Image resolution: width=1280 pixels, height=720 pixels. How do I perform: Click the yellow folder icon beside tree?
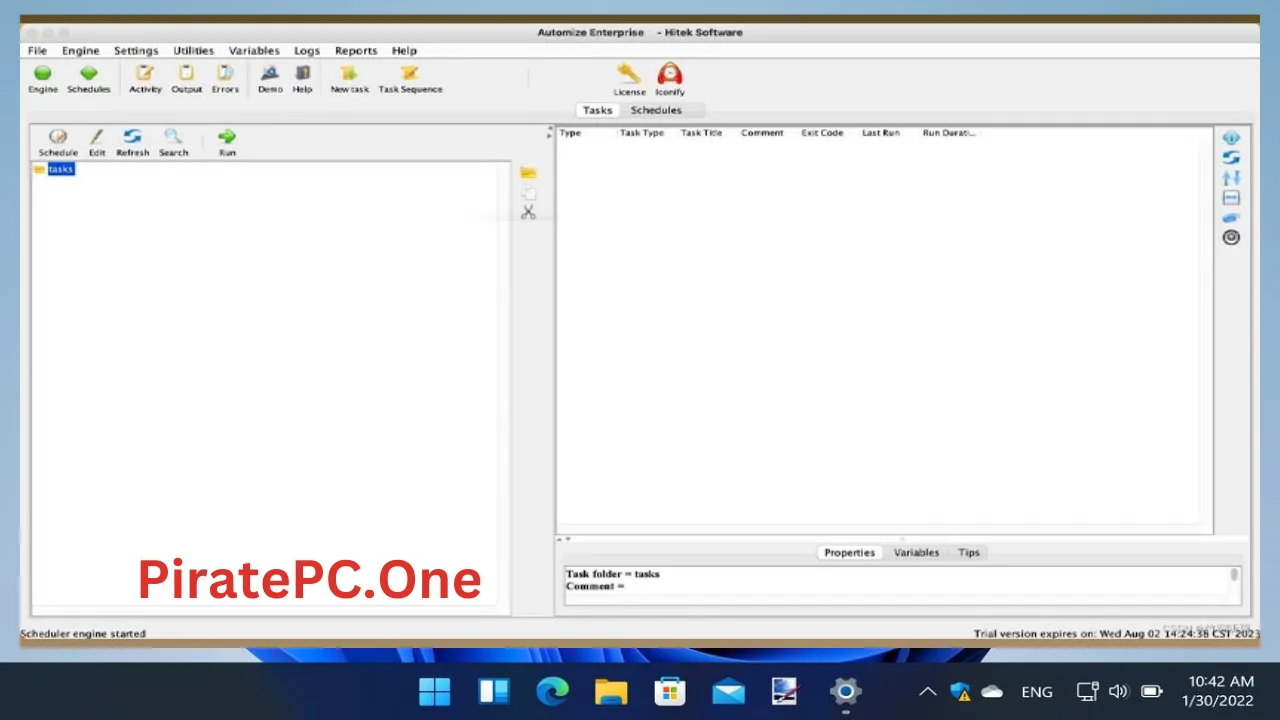click(528, 173)
